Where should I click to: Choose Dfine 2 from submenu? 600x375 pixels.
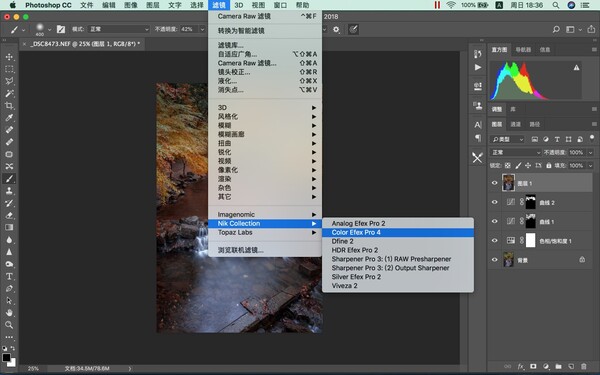point(398,241)
